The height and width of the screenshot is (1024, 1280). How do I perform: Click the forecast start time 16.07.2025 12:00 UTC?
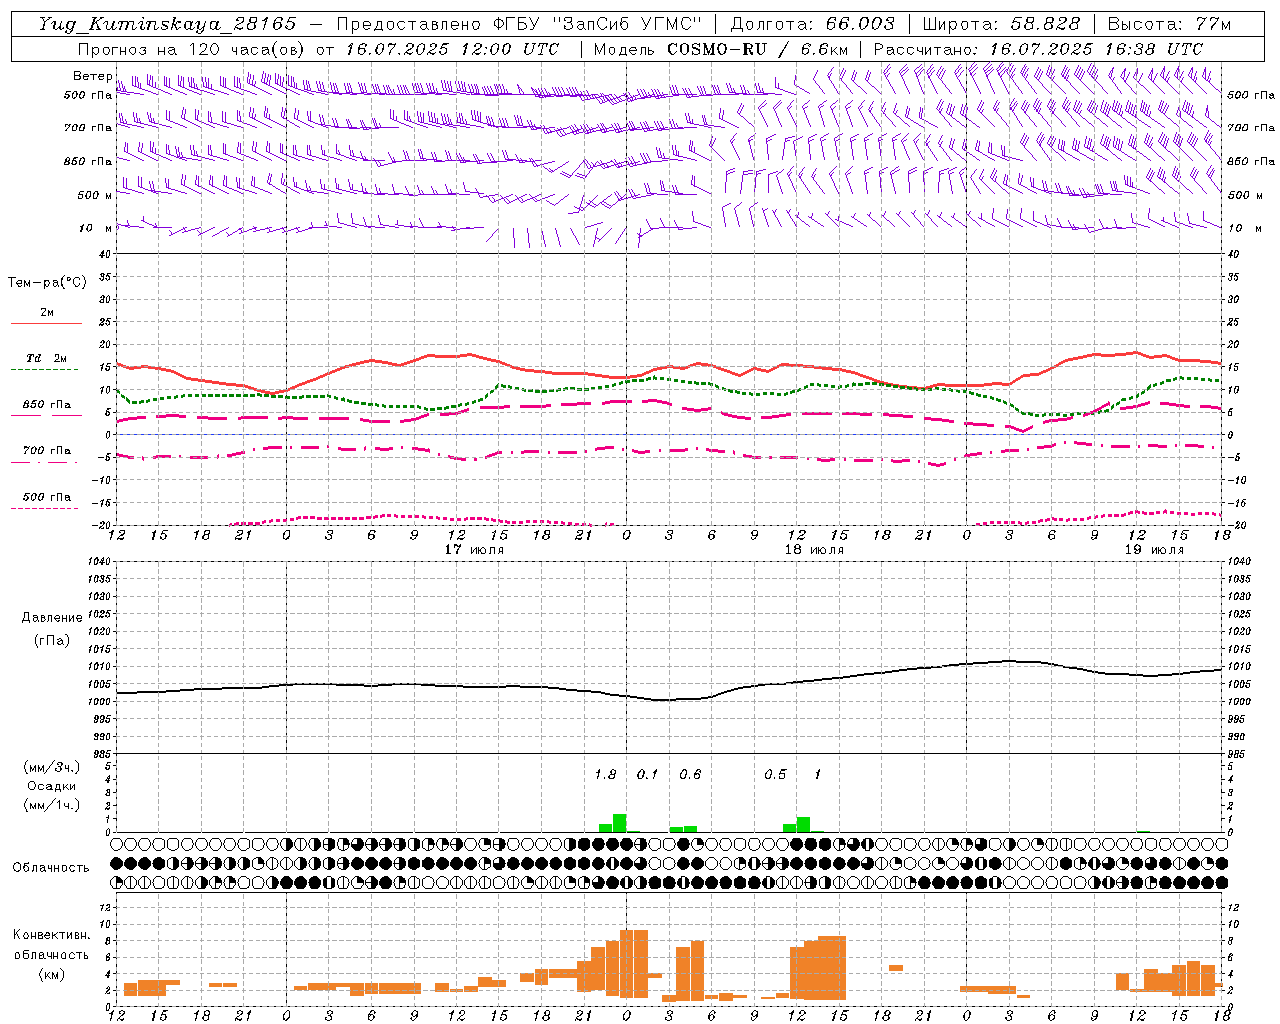click(452, 49)
